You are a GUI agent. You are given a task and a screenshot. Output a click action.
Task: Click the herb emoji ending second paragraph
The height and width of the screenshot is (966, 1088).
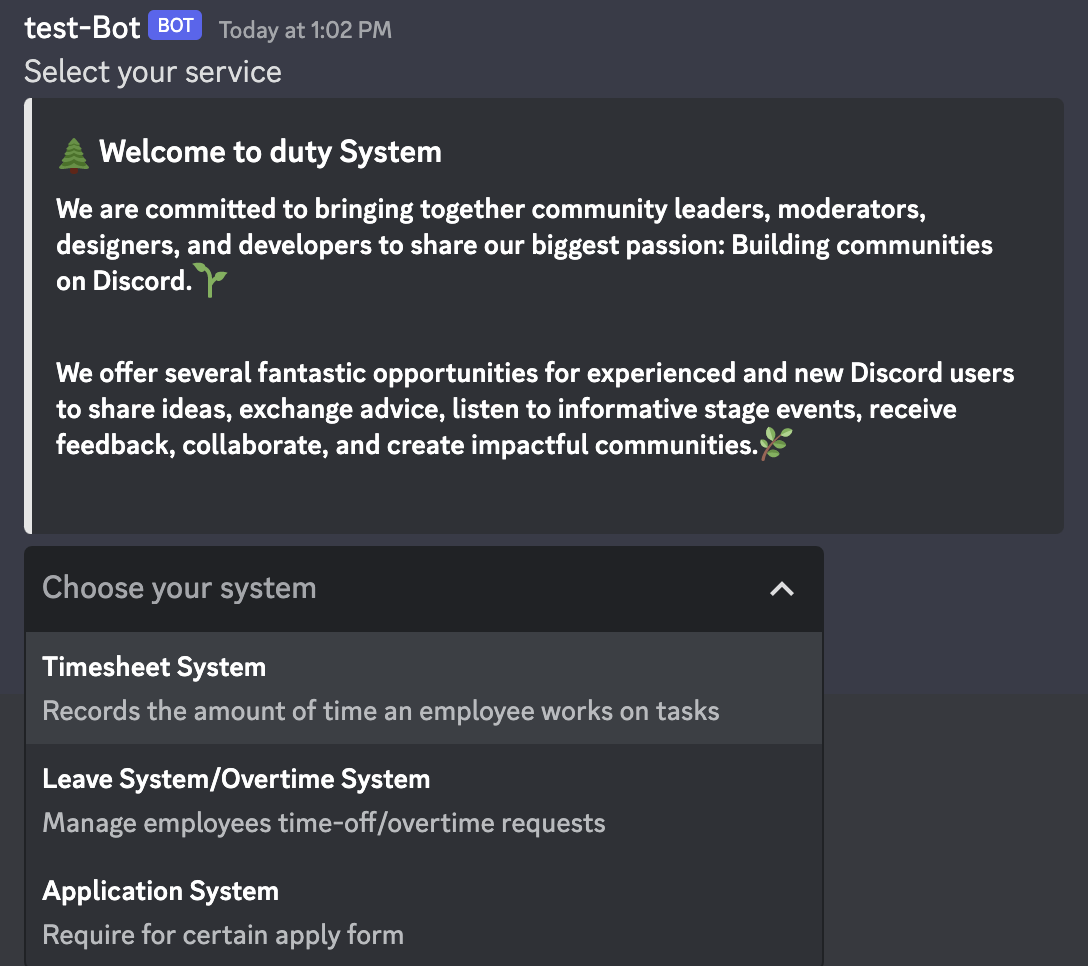[775, 444]
